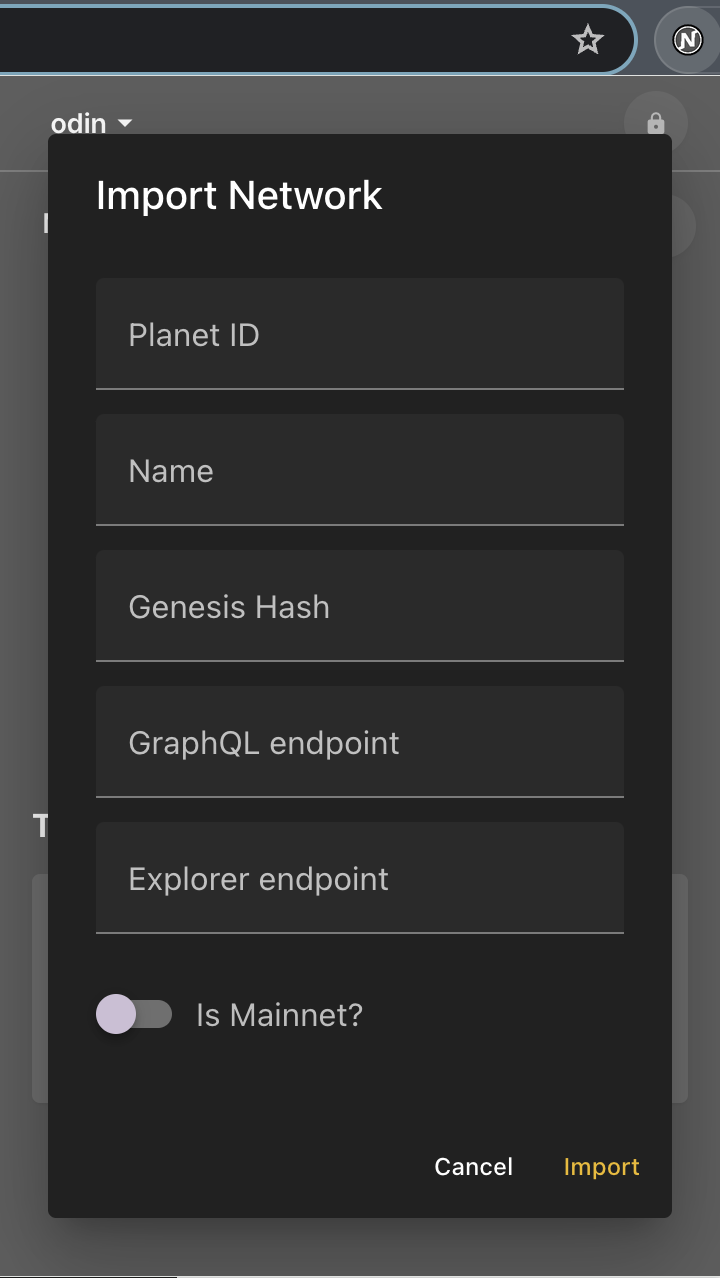
Task: Focus the Planet ID field
Action: (x=360, y=334)
